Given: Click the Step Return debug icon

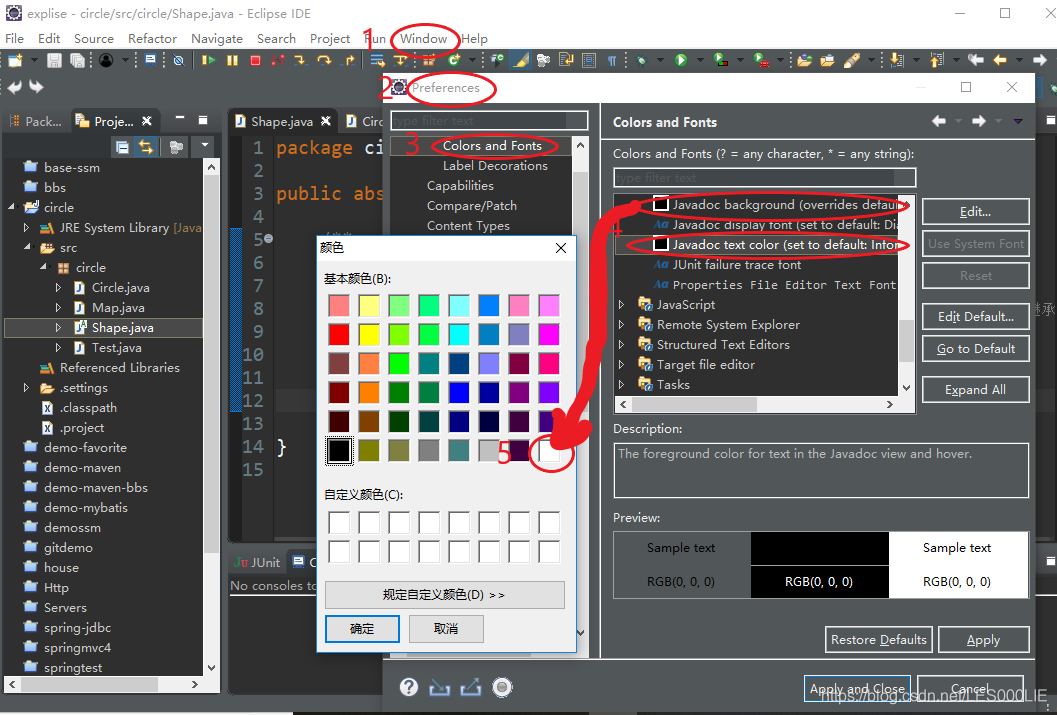Looking at the screenshot, I should pyautogui.click(x=349, y=61).
